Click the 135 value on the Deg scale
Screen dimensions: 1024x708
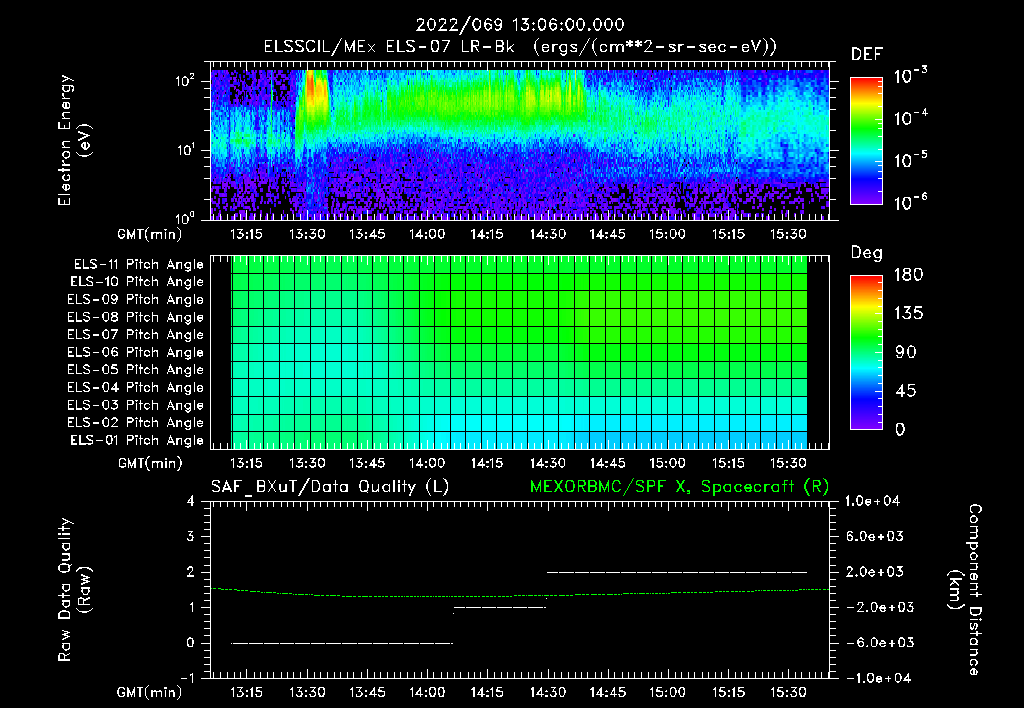coord(908,314)
